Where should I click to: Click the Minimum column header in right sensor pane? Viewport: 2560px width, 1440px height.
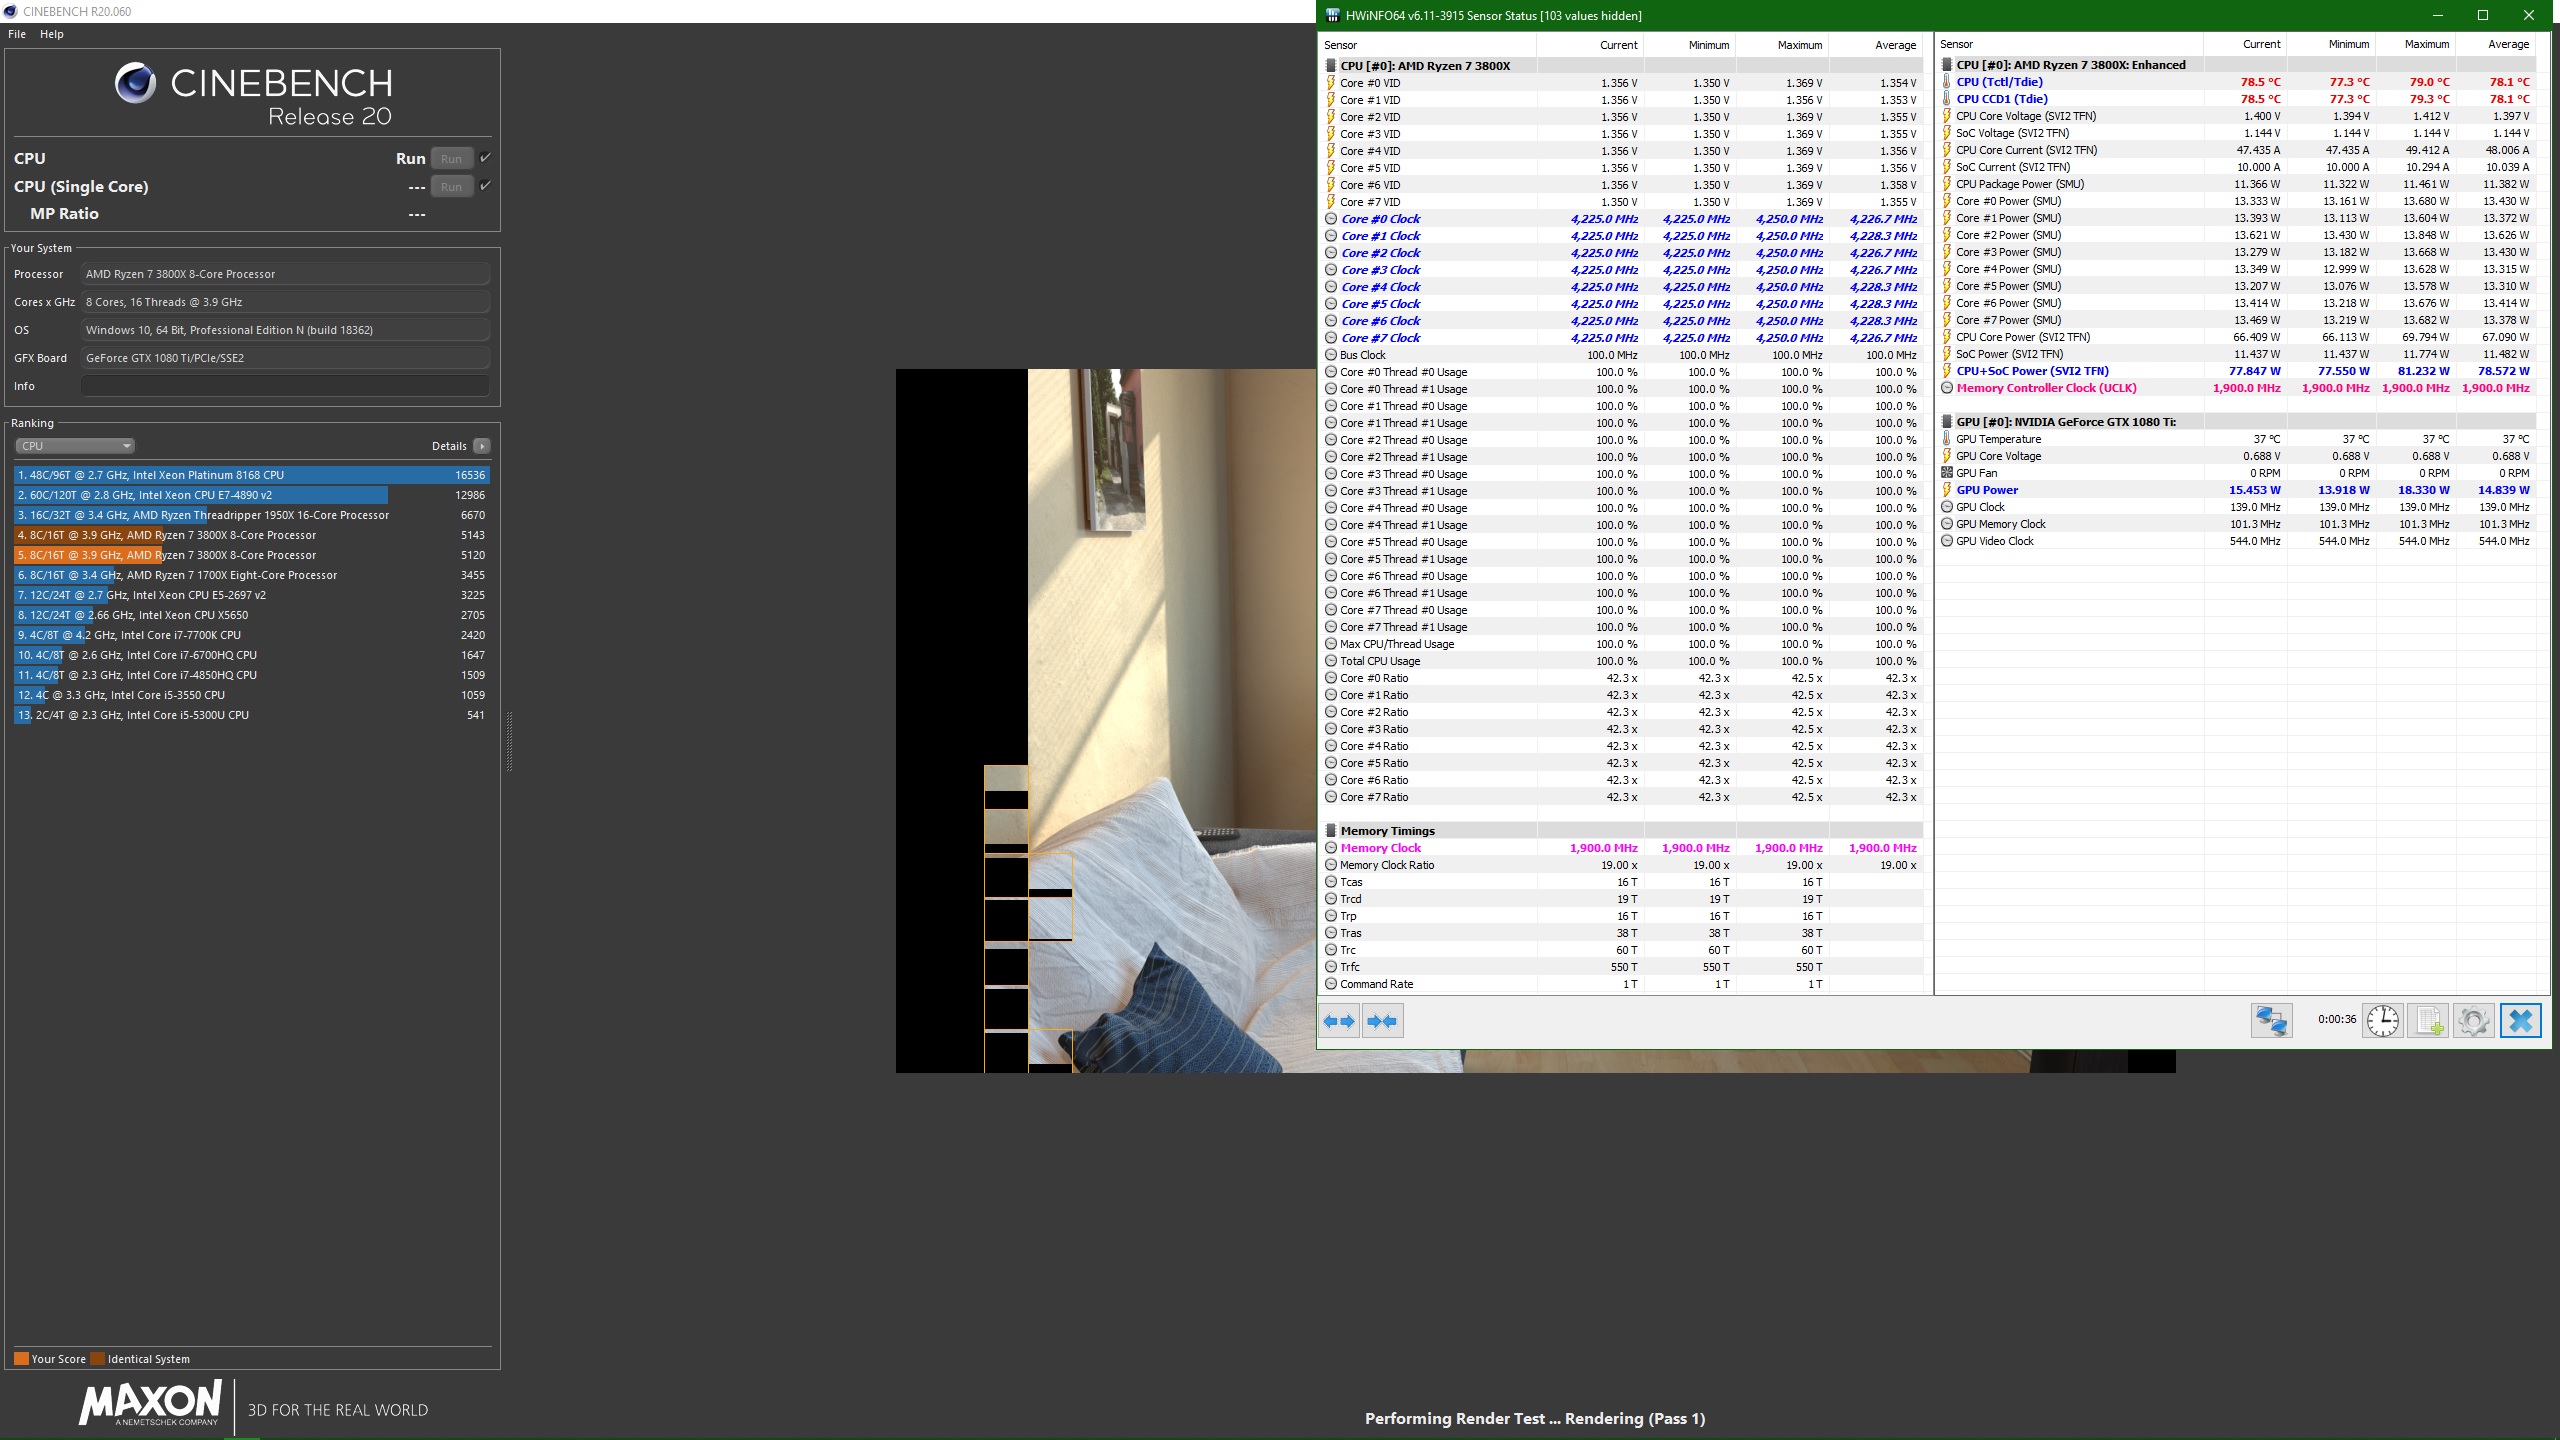[2348, 44]
